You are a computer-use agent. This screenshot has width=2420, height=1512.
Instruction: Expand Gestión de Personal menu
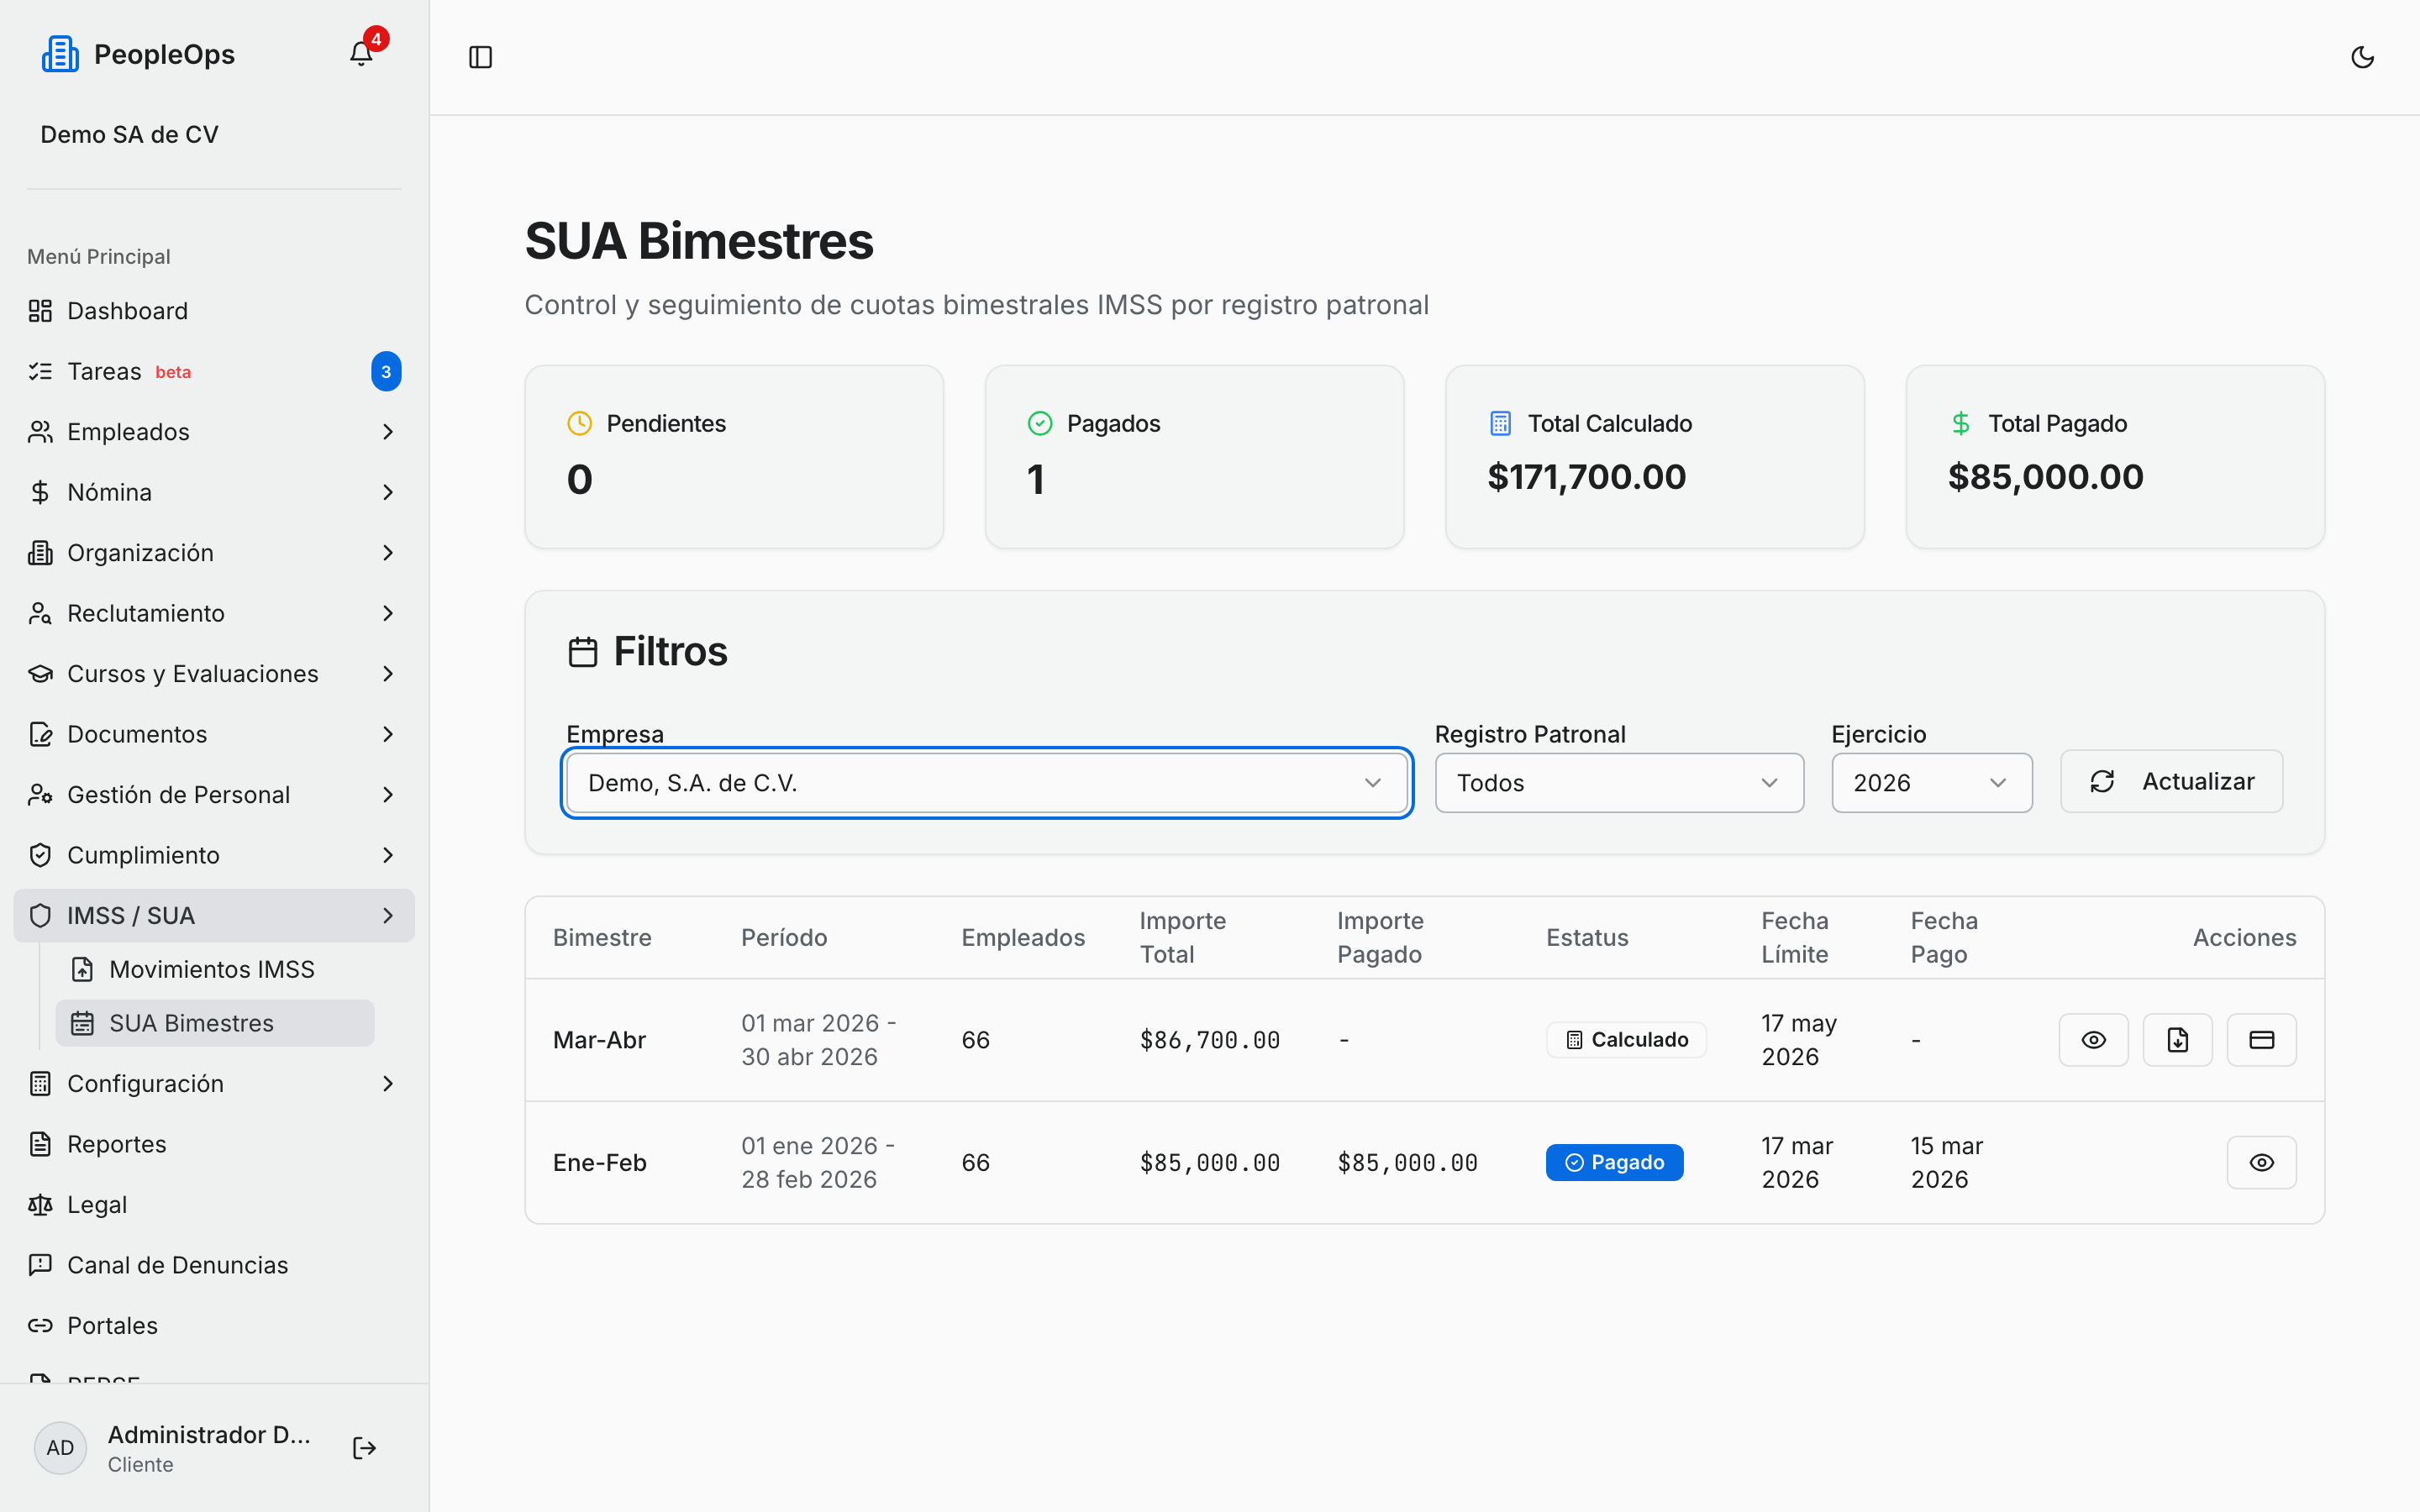pyautogui.click(x=214, y=795)
